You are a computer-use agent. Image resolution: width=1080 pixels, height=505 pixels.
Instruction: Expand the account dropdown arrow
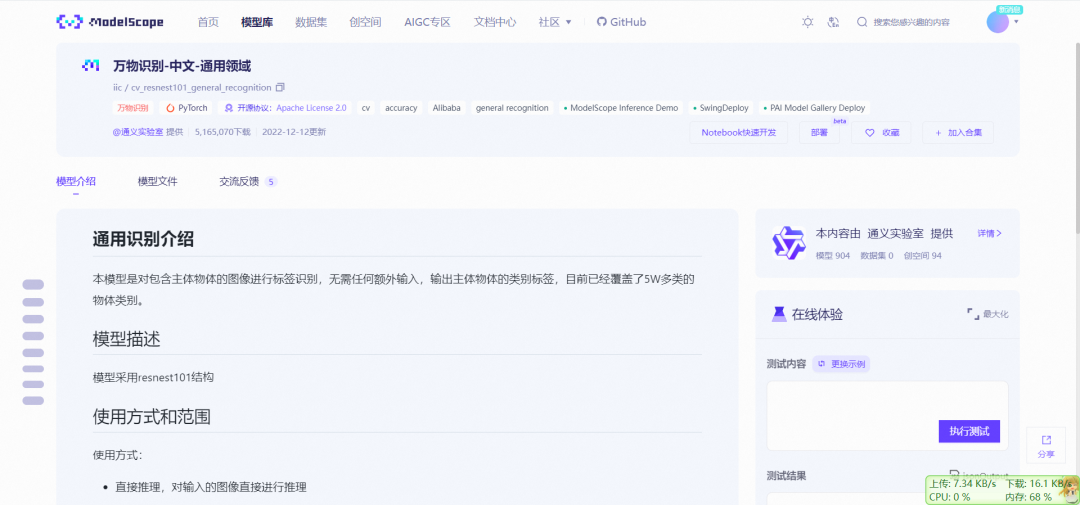(x=1016, y=22)
